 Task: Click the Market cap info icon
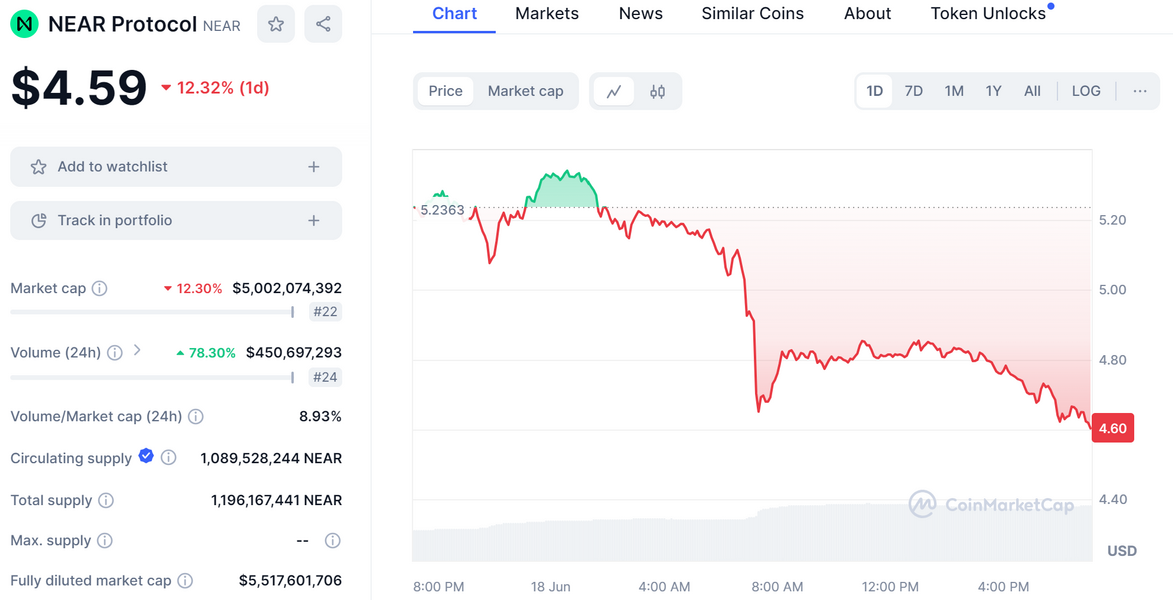coord(100,288)
